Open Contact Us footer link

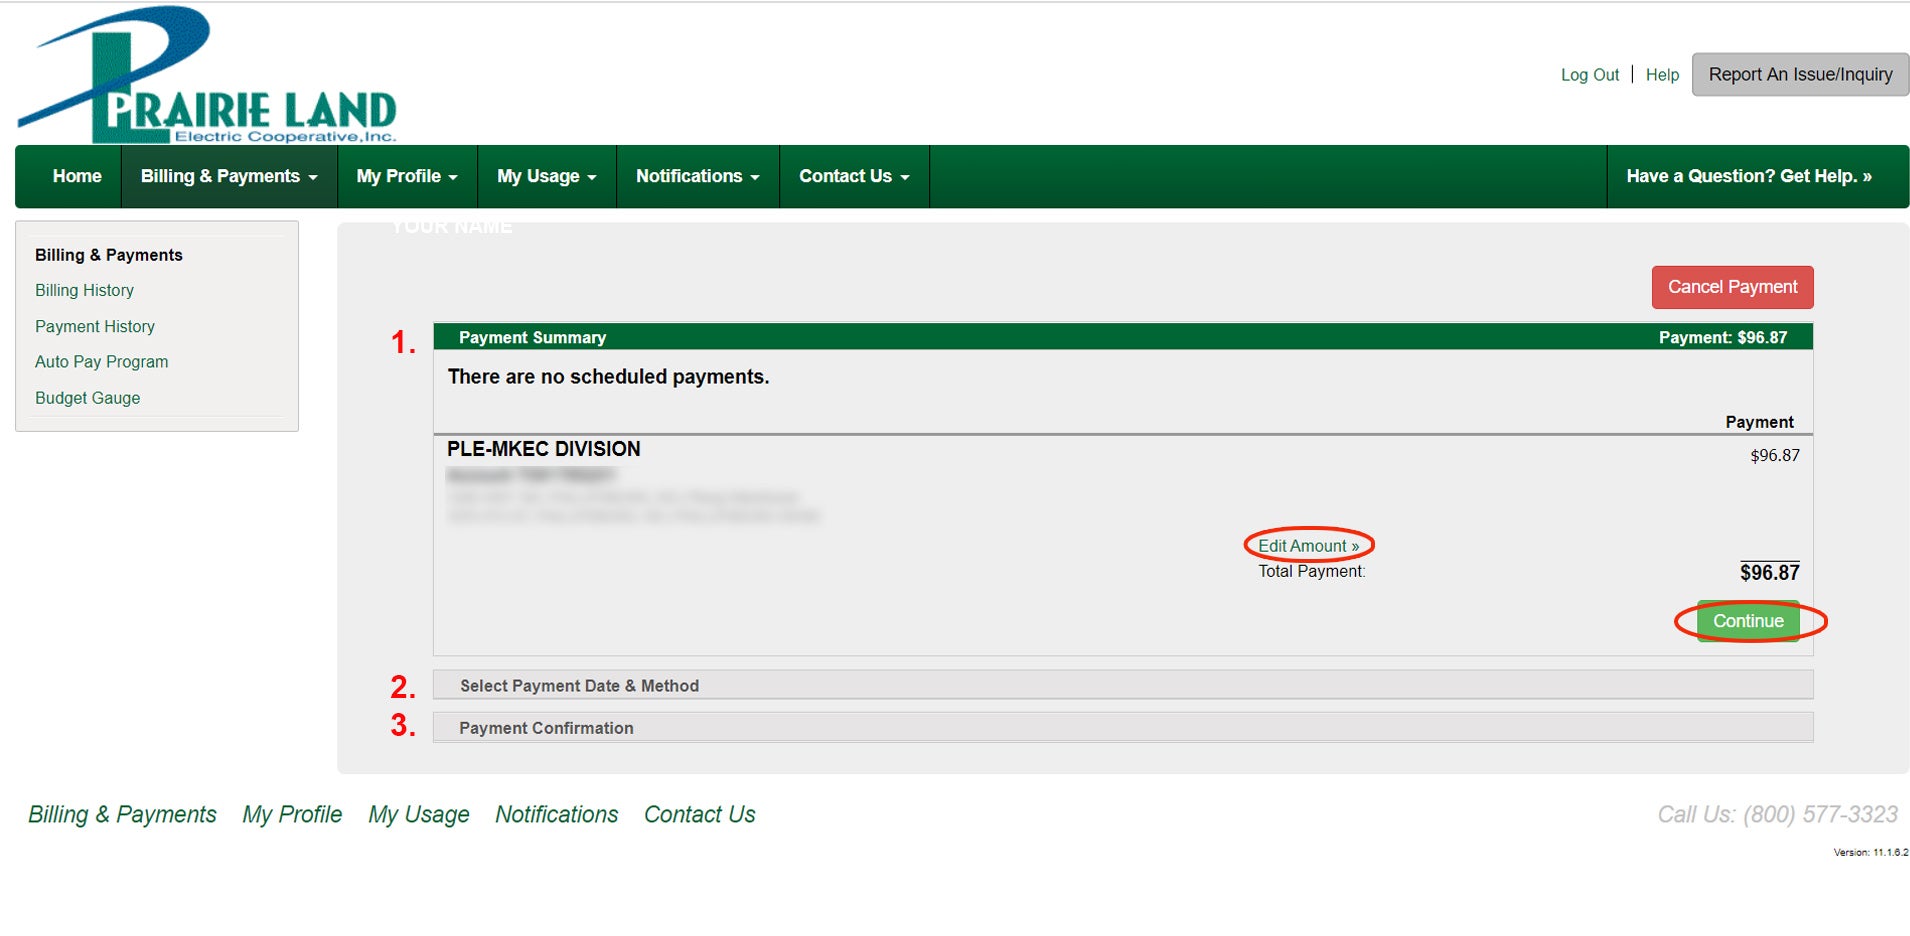pos(699,815)
